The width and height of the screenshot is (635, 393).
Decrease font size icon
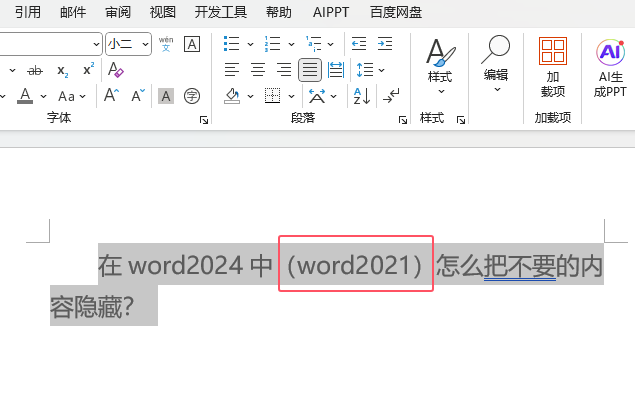coord(138,96)
